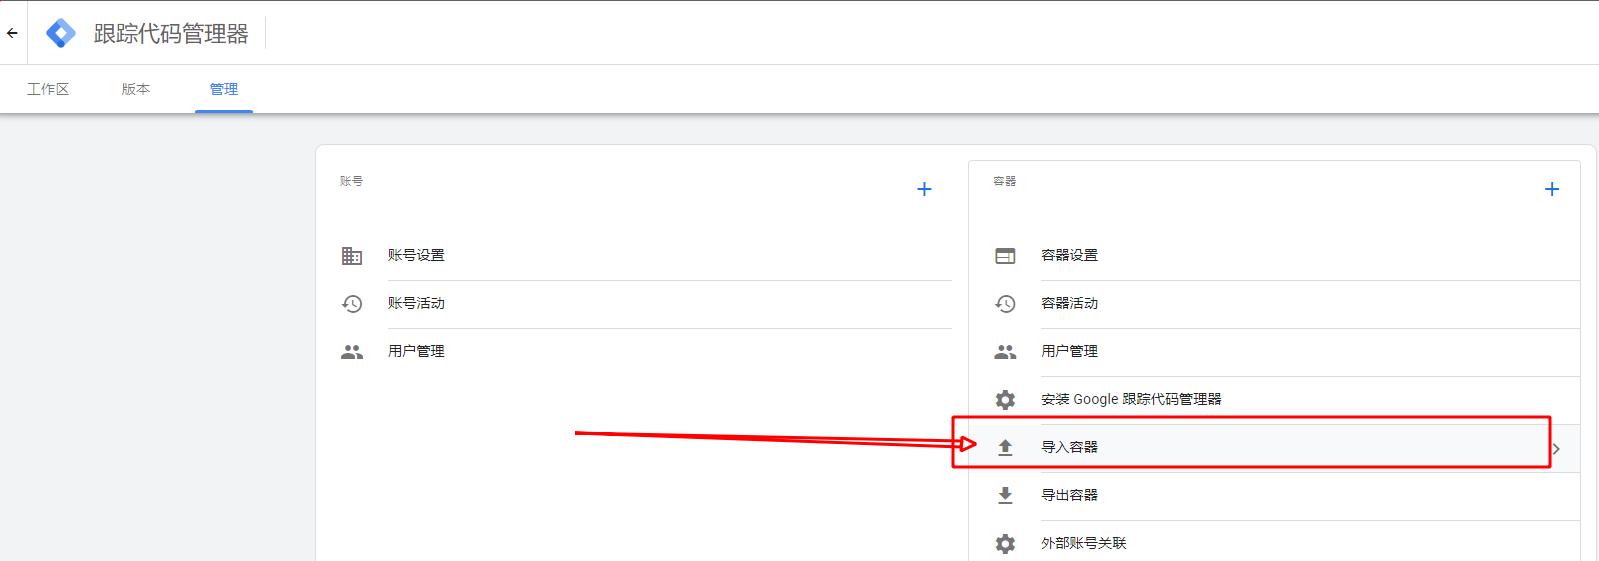Screen dimensions: 1599x561
Task: Open 用户管理 under the 账号 column
Action: coord(416,351)
